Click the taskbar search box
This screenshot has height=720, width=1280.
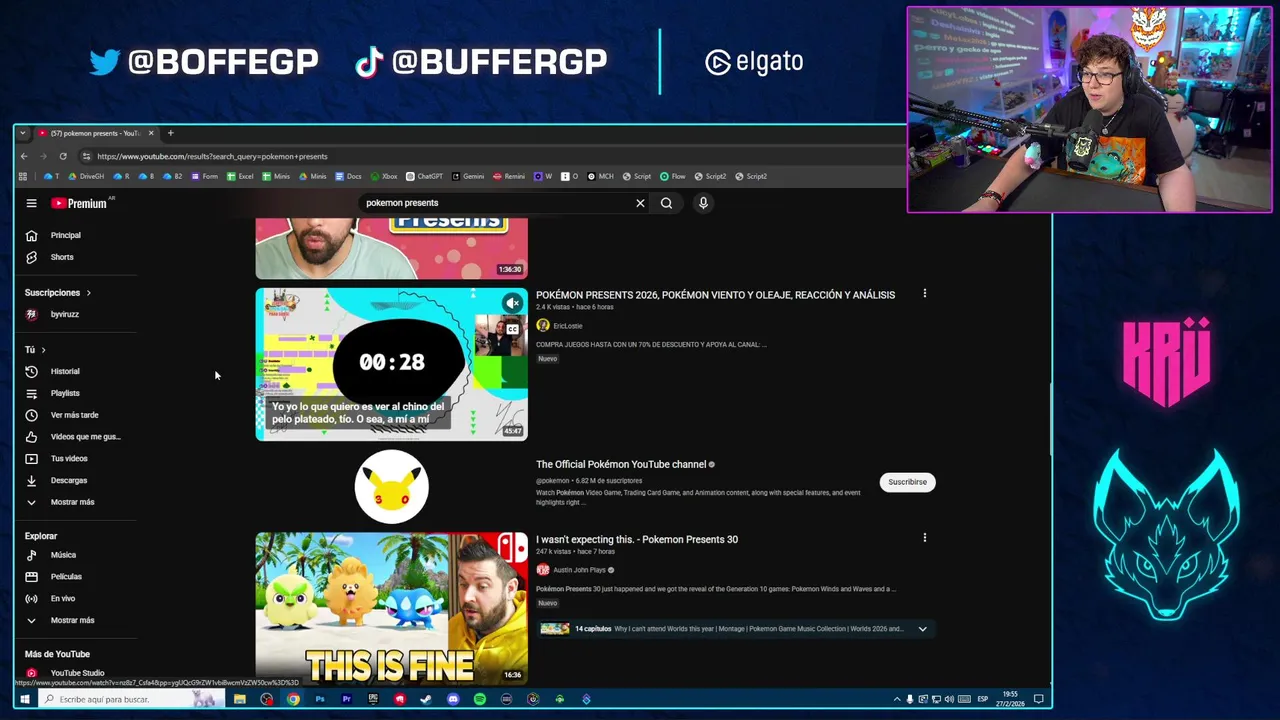(x=130, y=699)
